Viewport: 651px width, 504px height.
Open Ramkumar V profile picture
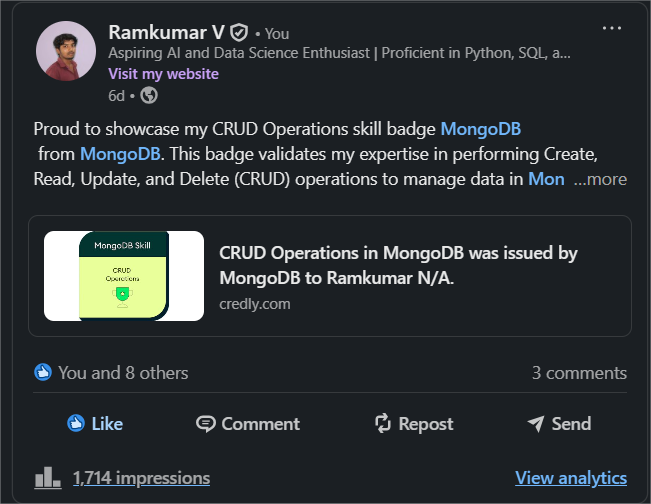pos(66,51)
